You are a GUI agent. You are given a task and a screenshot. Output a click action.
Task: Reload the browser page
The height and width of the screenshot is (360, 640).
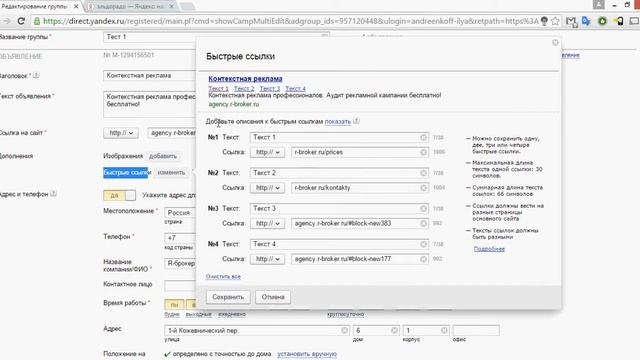[x=21, y=21]
